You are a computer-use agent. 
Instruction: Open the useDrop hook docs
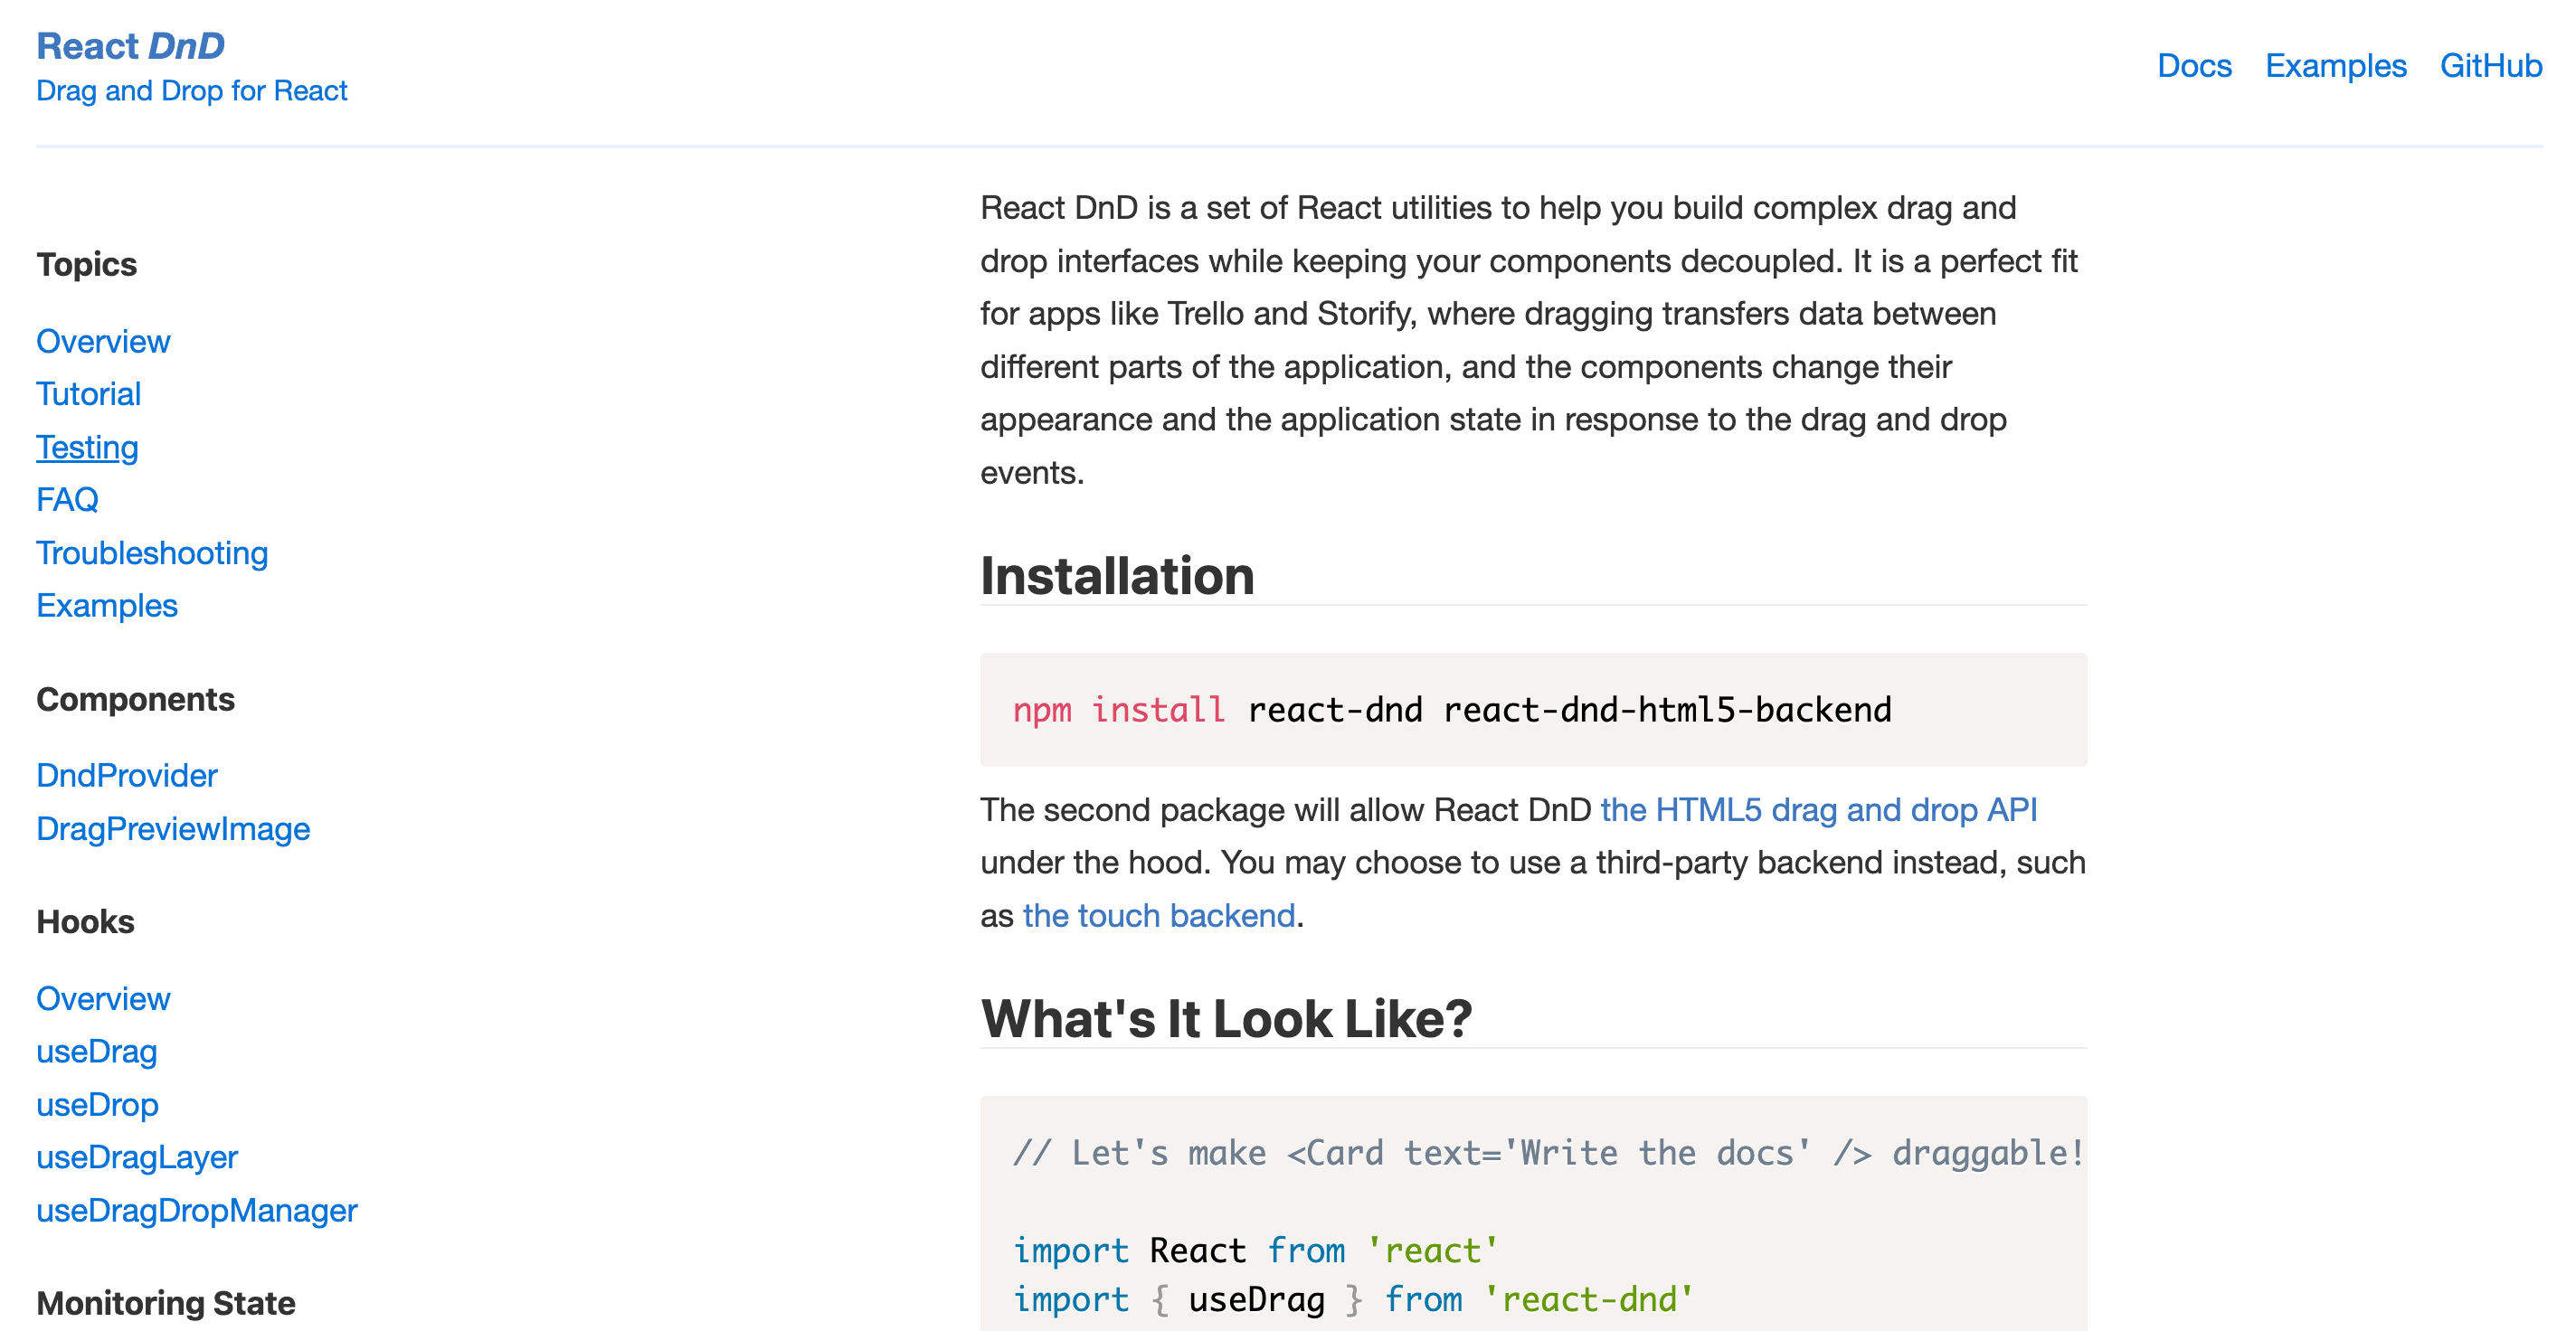pos(97,1105)
